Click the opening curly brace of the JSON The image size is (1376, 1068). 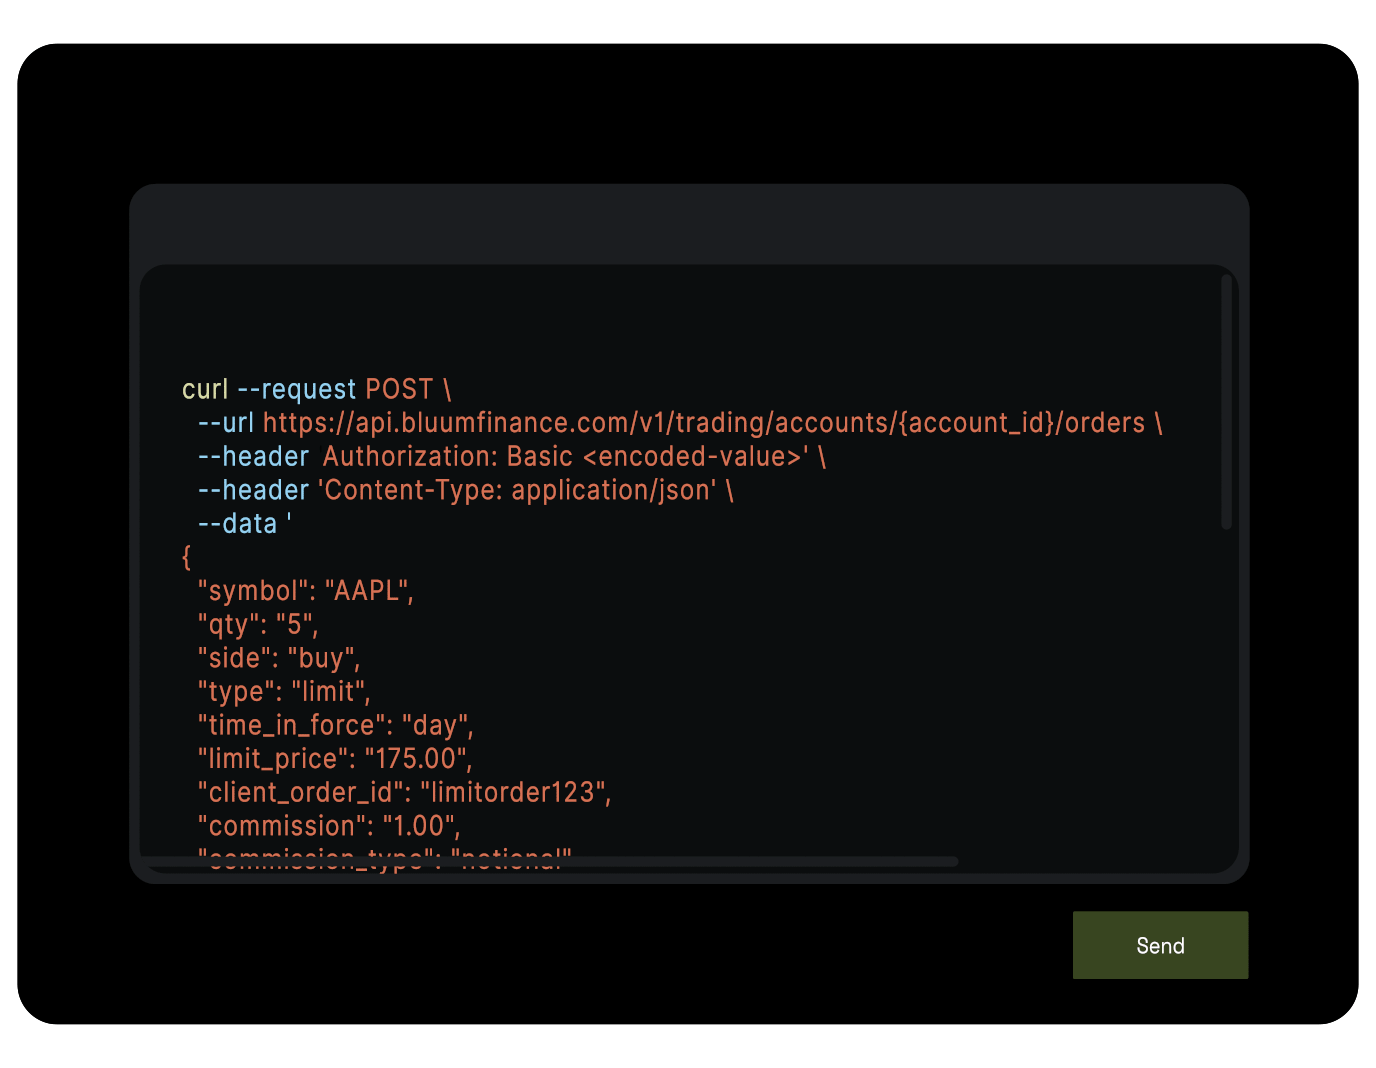pos(186,557)
